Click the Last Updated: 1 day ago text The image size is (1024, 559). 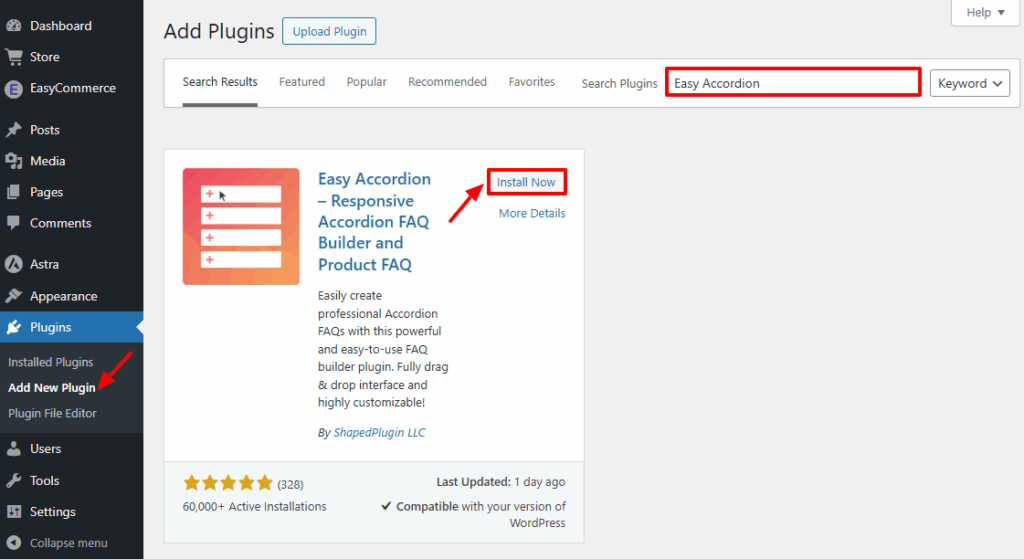[501, 482]
